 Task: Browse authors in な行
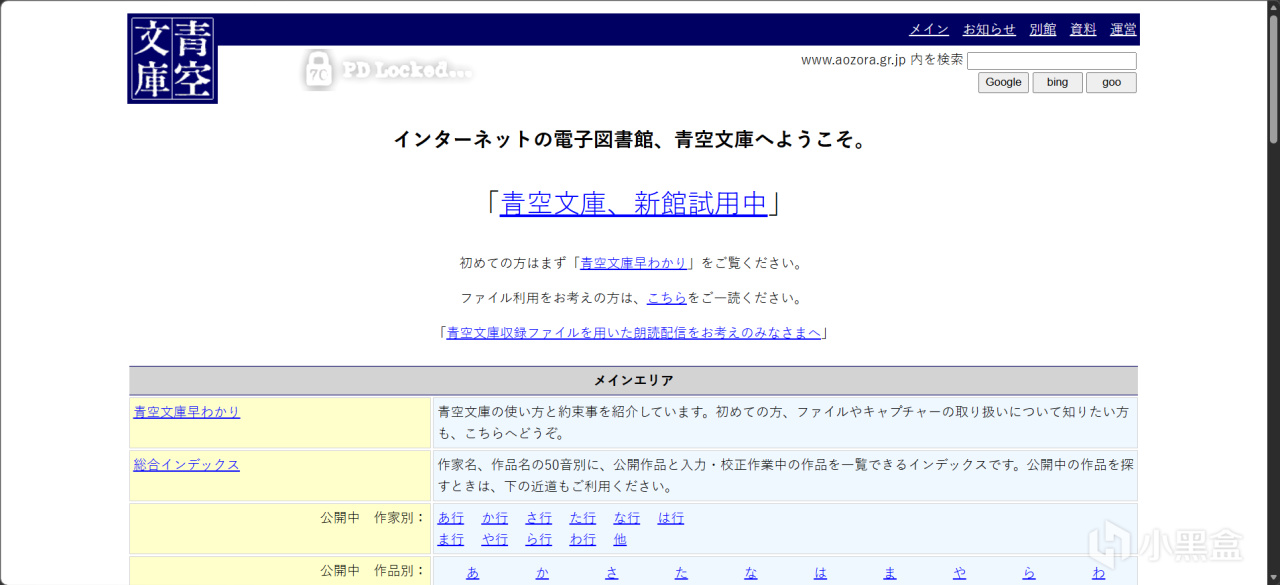pos(627,518)
